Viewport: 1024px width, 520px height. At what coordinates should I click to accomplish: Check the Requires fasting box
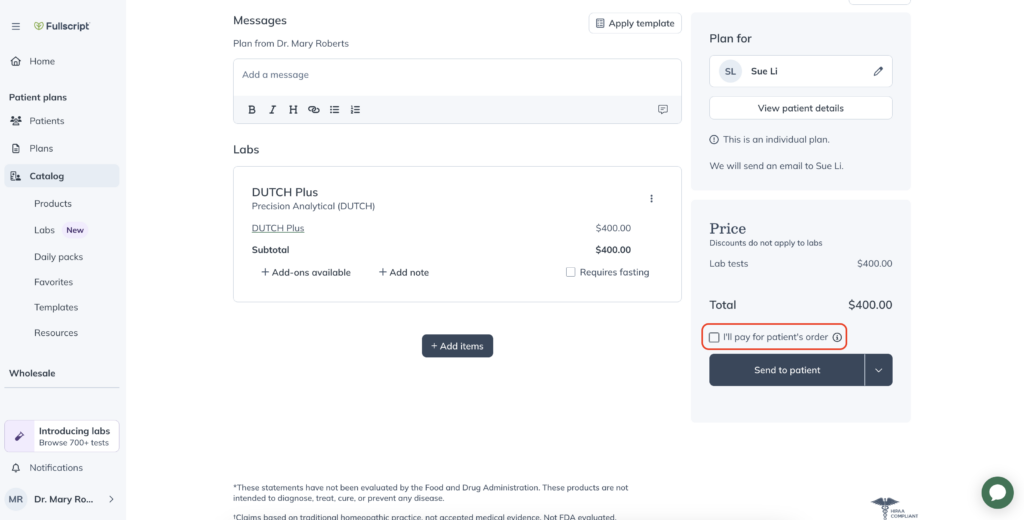pyautogui.click(x=571, y=272)
